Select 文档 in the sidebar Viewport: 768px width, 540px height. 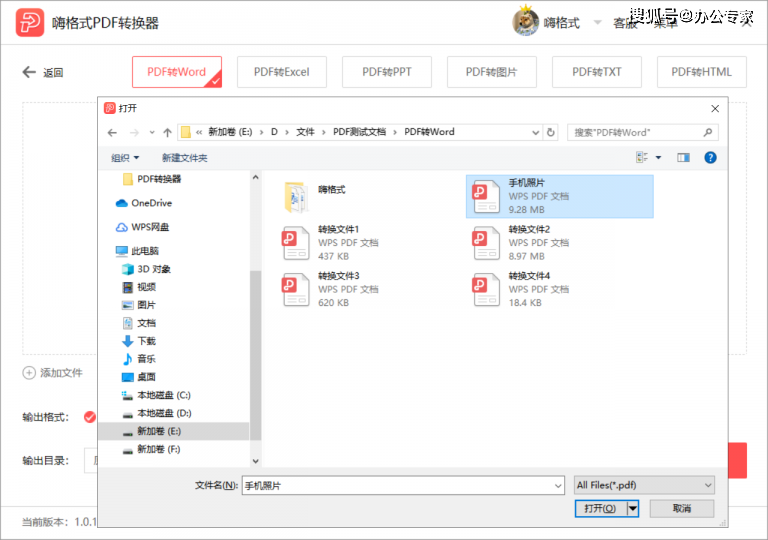click(139, 323)
